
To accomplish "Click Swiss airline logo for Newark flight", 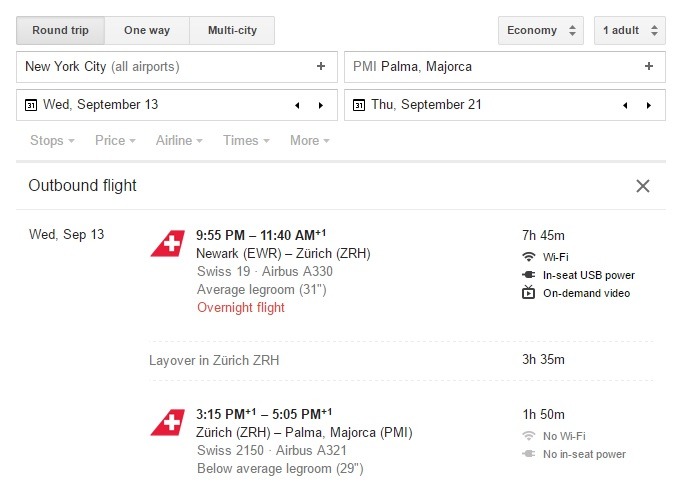I will pos(168,243).
